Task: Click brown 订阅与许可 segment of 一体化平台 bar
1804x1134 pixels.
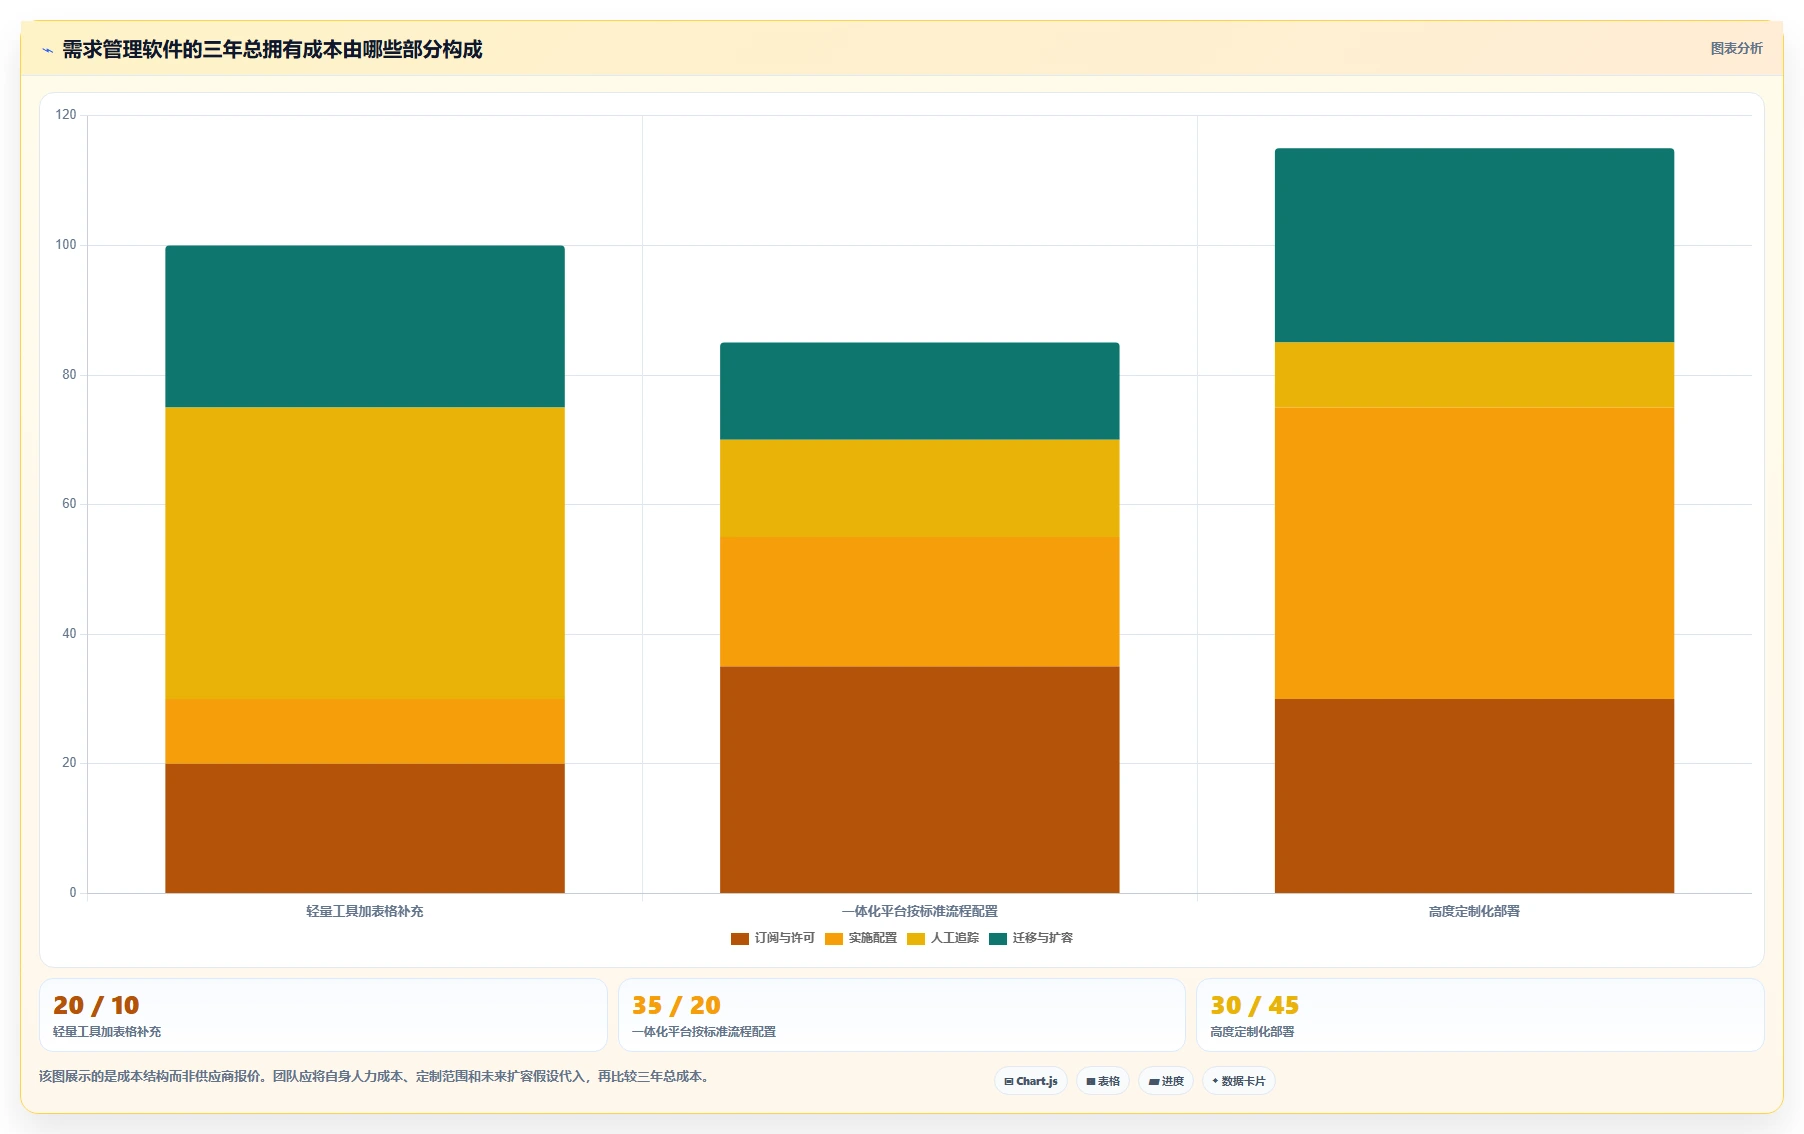Action: (x=920, y=780)
